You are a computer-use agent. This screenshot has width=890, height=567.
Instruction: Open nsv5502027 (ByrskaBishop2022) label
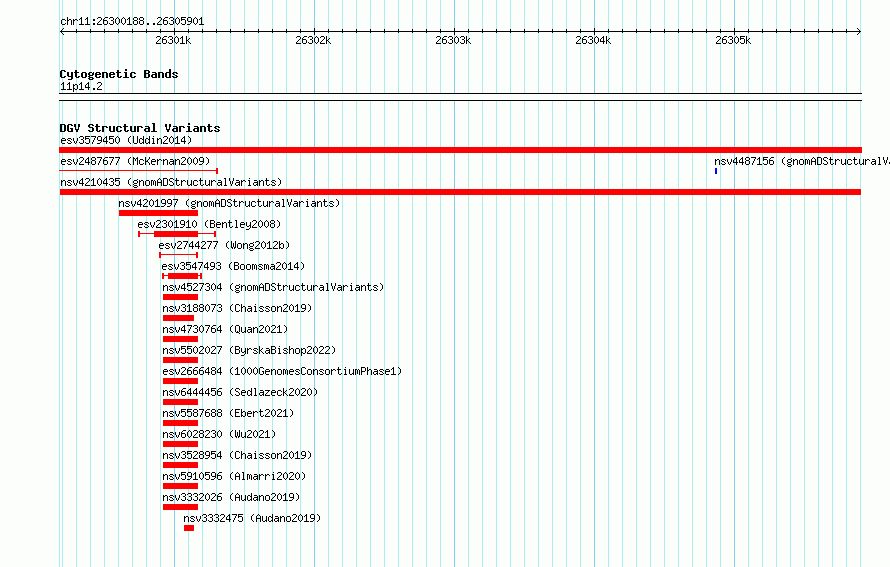249,350
